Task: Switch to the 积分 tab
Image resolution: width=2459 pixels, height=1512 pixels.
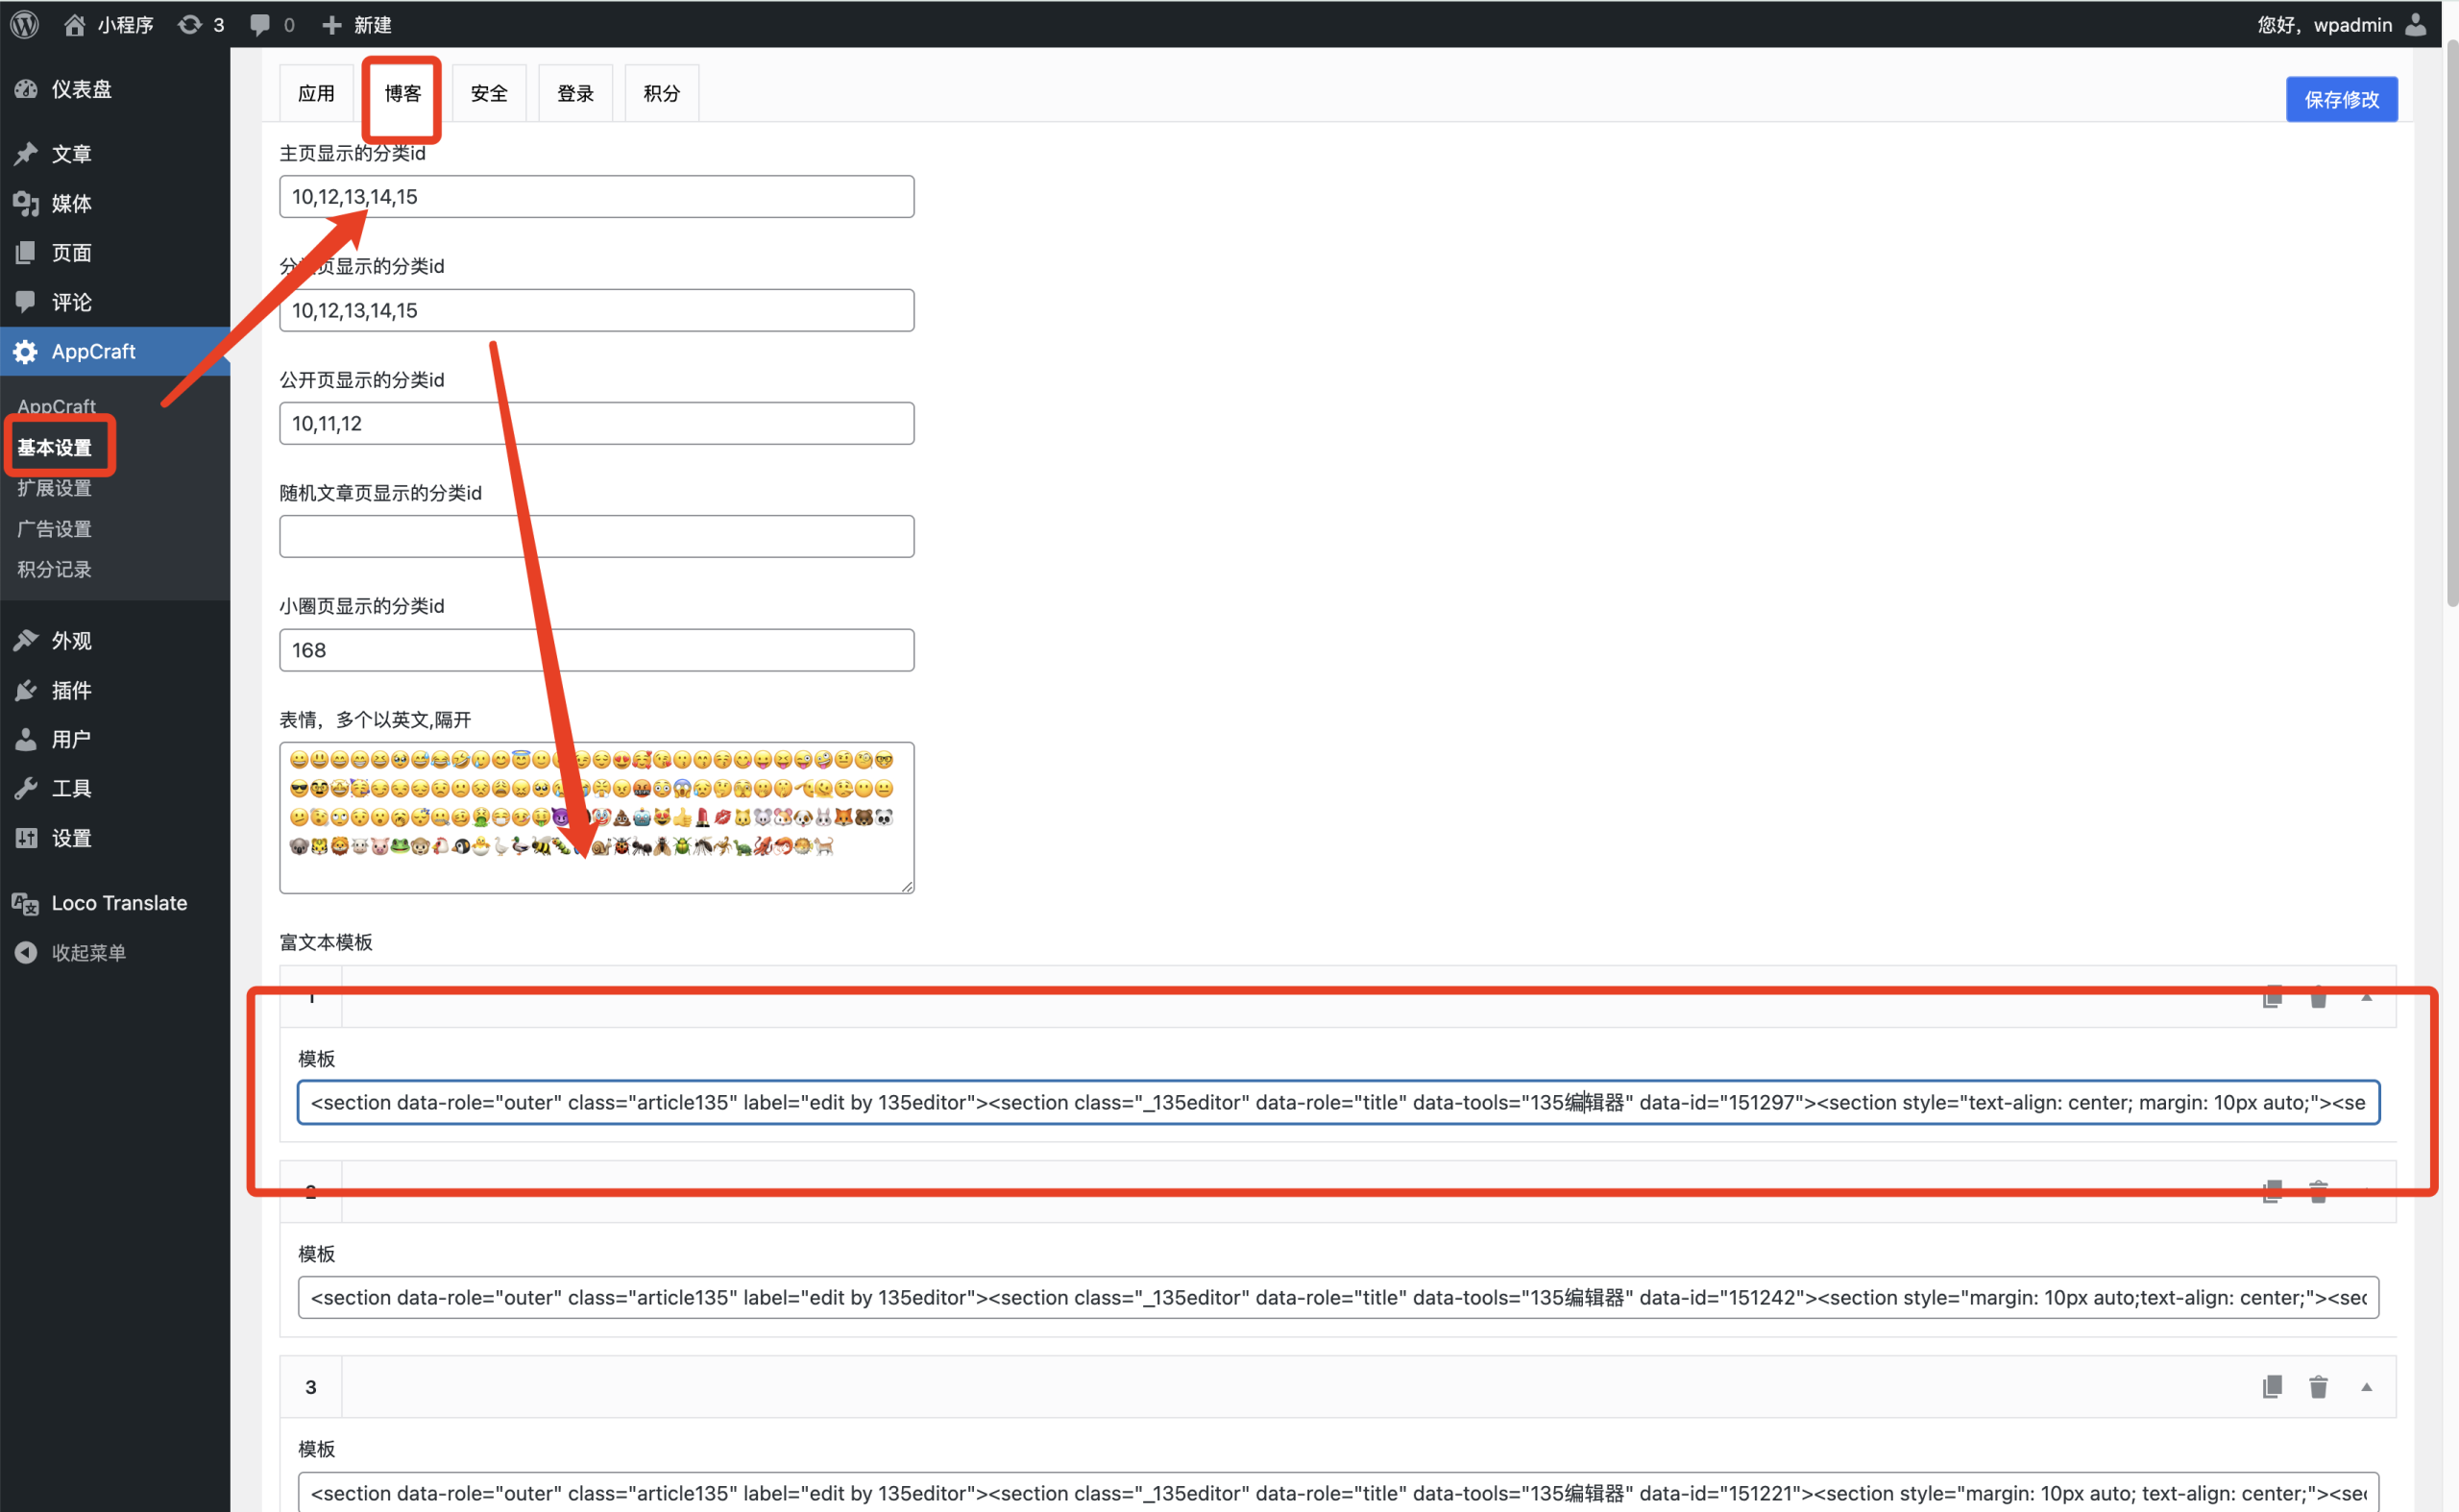Action: [x=661, y=93]
